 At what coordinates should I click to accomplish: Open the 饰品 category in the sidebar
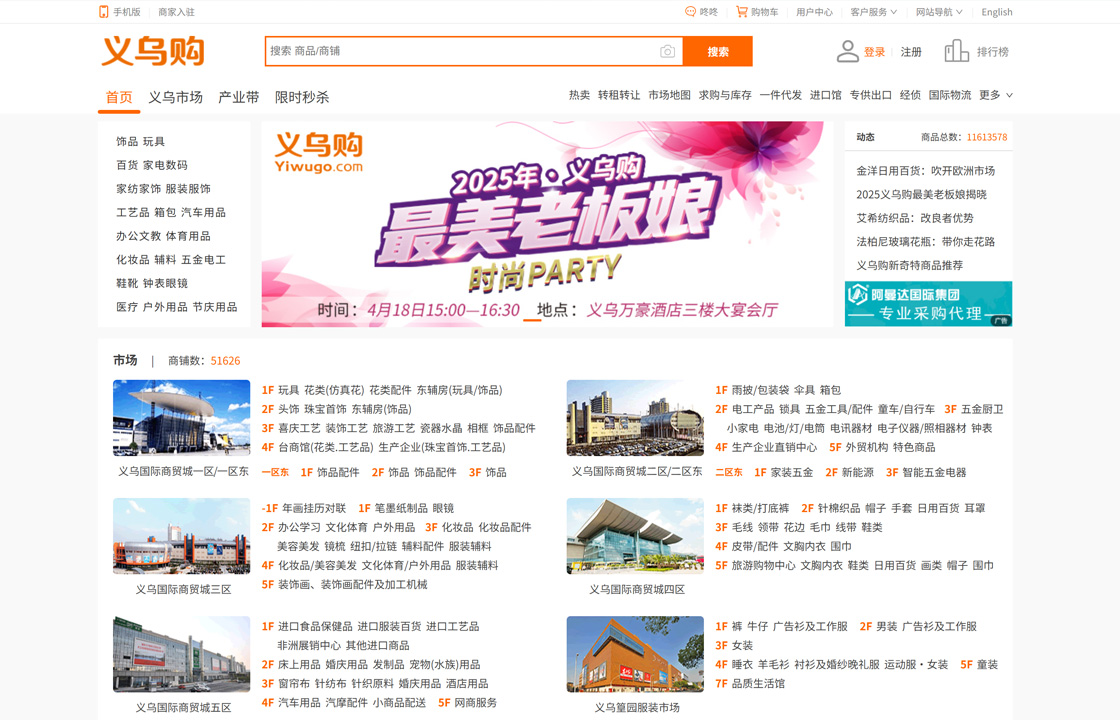127,141
